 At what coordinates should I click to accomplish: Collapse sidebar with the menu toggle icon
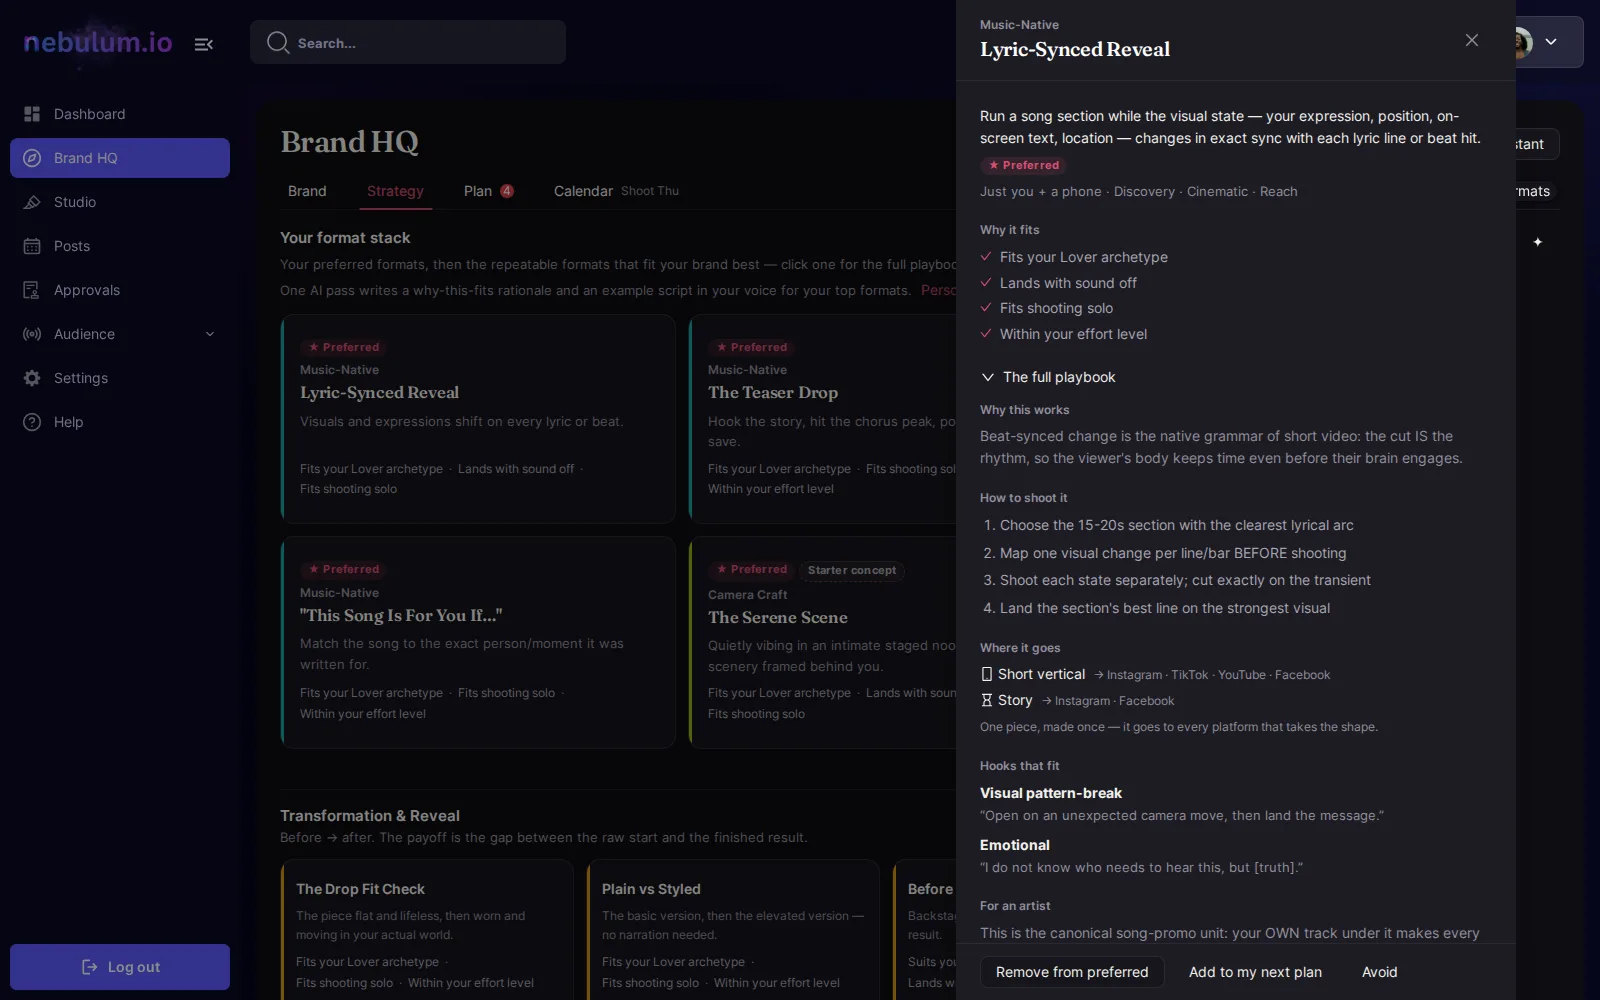(x=204, y=44)
